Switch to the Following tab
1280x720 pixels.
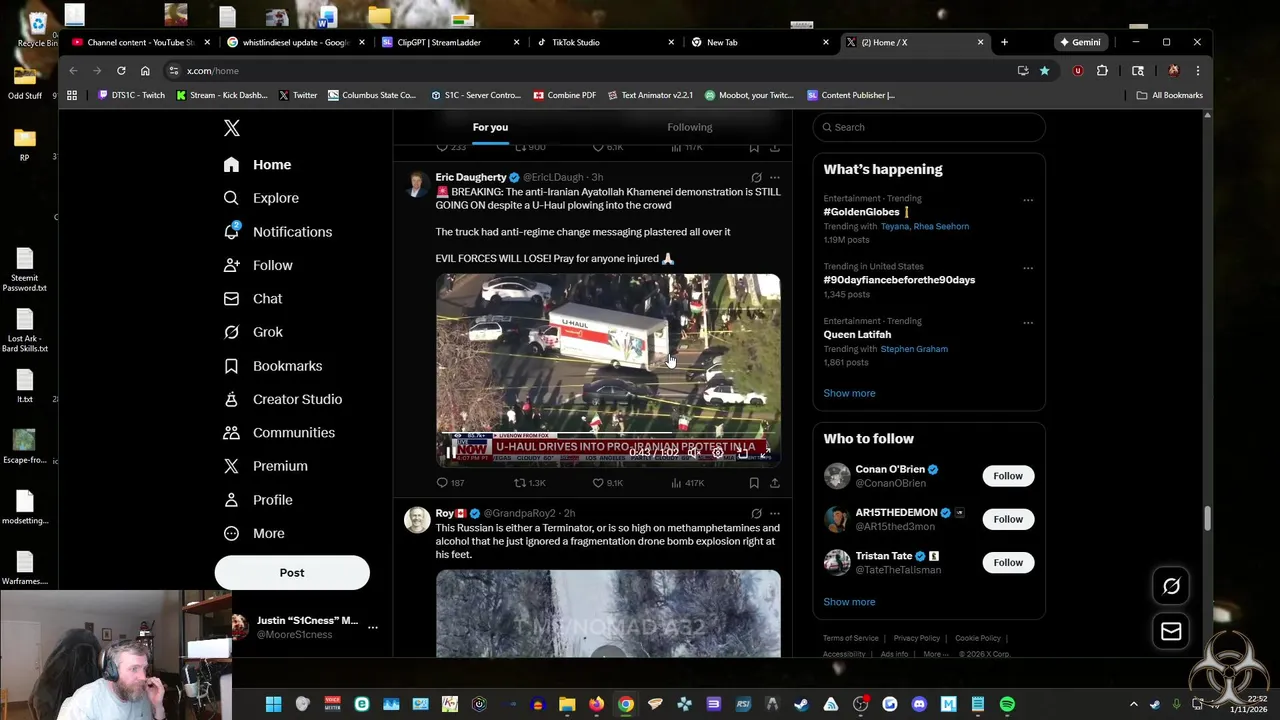[690, 127]
